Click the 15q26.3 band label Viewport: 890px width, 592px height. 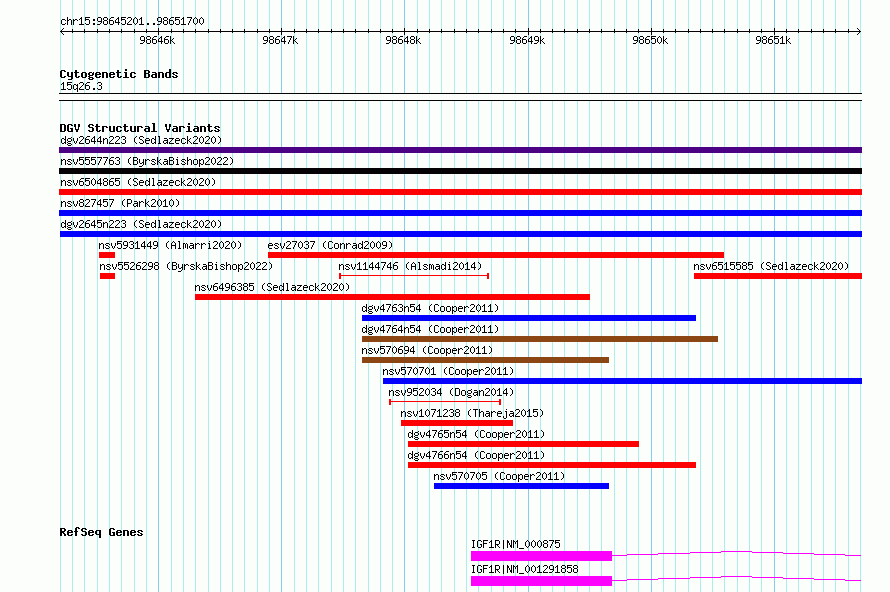pyautogui.click(x=81, y=86)
